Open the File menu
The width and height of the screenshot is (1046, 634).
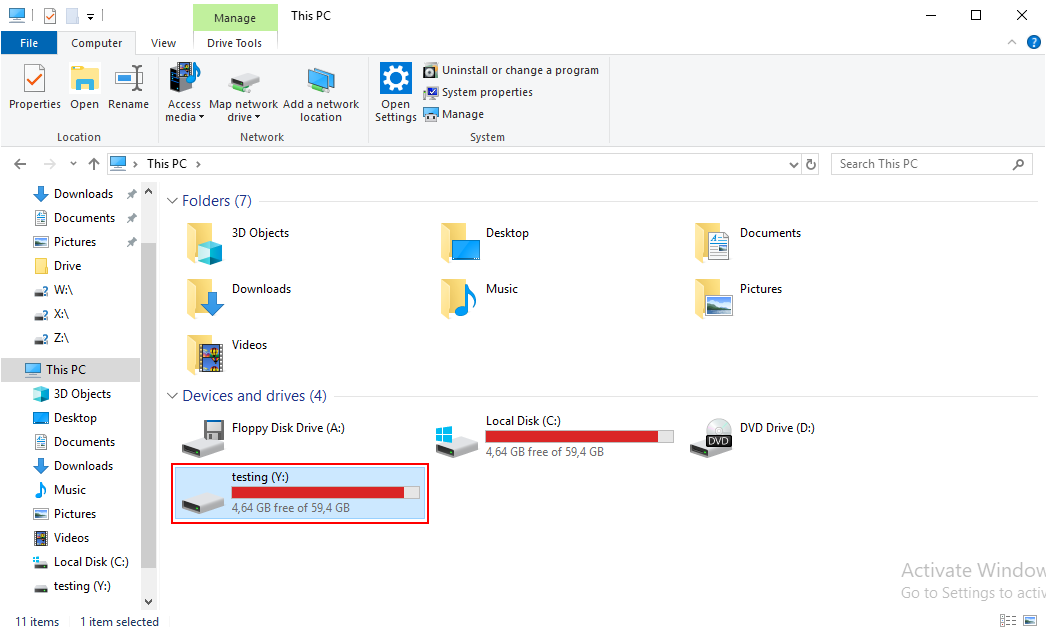[x=29, y=43]
